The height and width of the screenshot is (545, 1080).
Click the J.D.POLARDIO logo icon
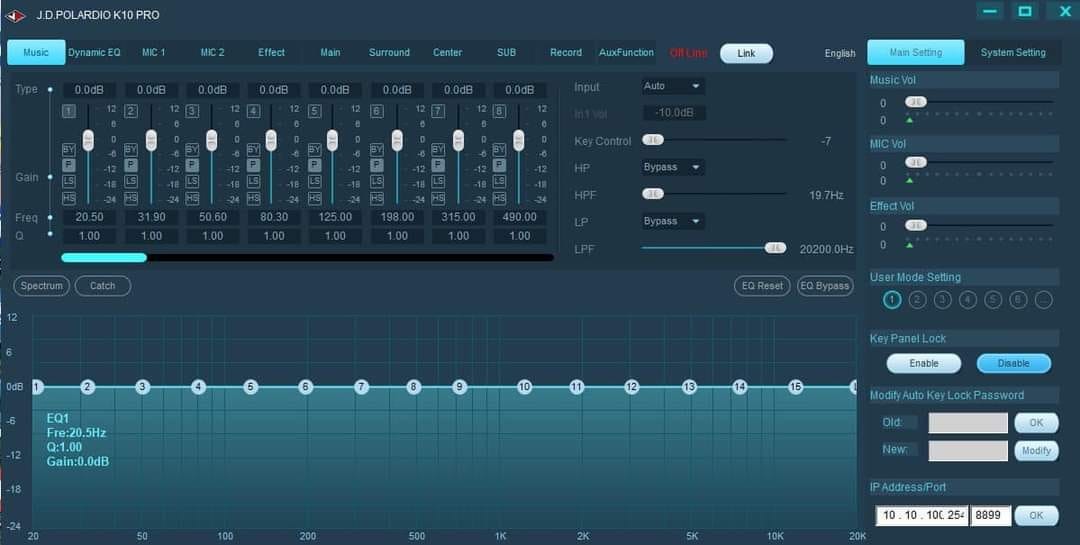(16, 15)
